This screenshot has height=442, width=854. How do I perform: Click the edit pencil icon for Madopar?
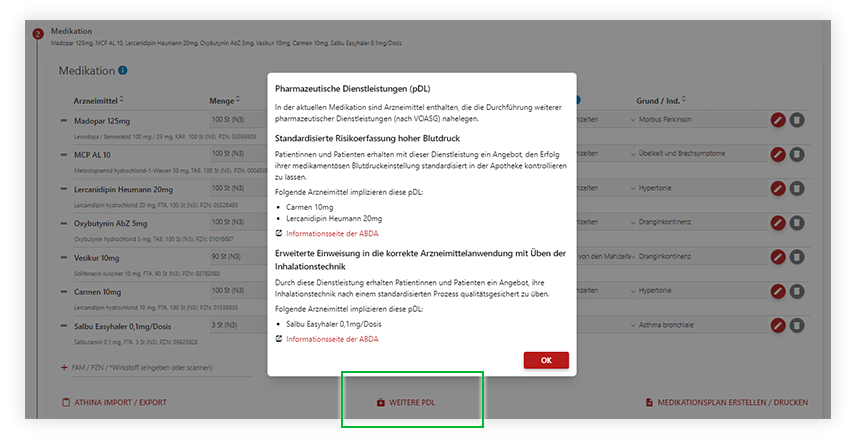[x=778, y=120]
